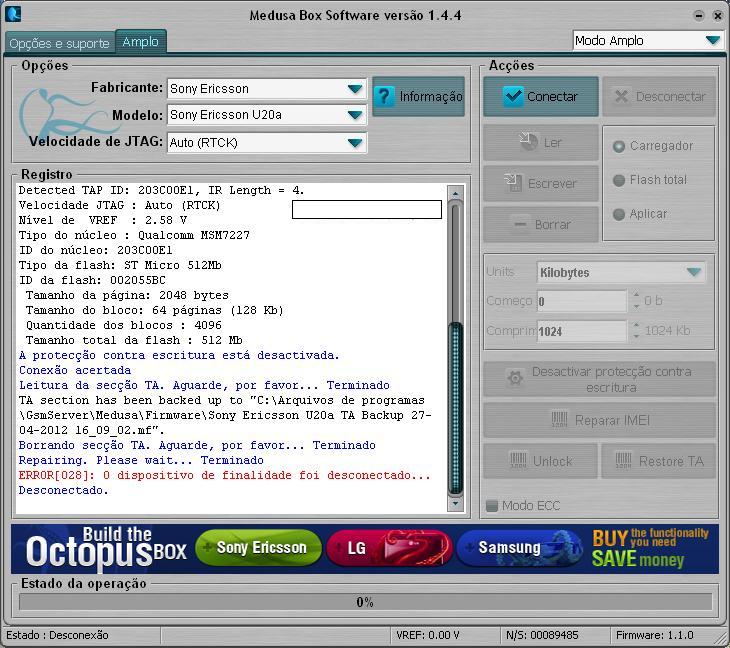The height and width of the screenshot is (648, 730).
Task: Click the BUY functionality SAVE money banner
Action: (x=650, y=548)
